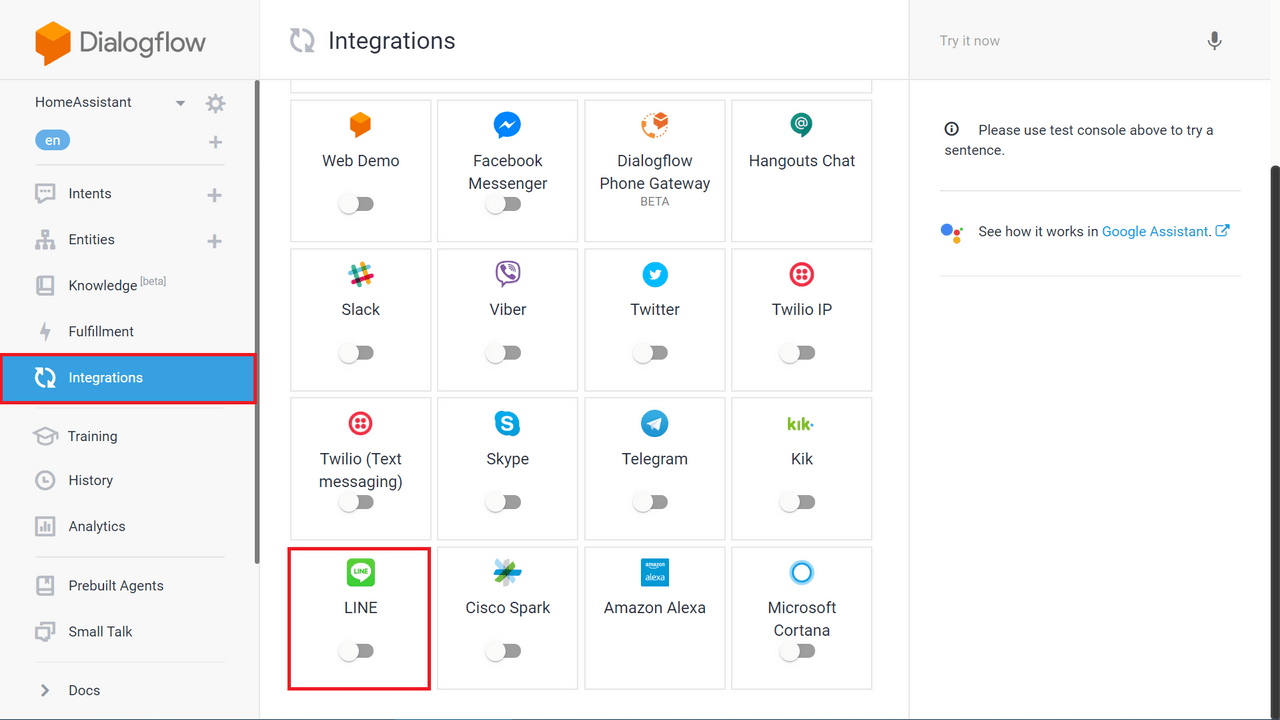This screenshot has width=1280, height=720.
Task: Activate the microphone in Try it now
Action: [1214, 41]
